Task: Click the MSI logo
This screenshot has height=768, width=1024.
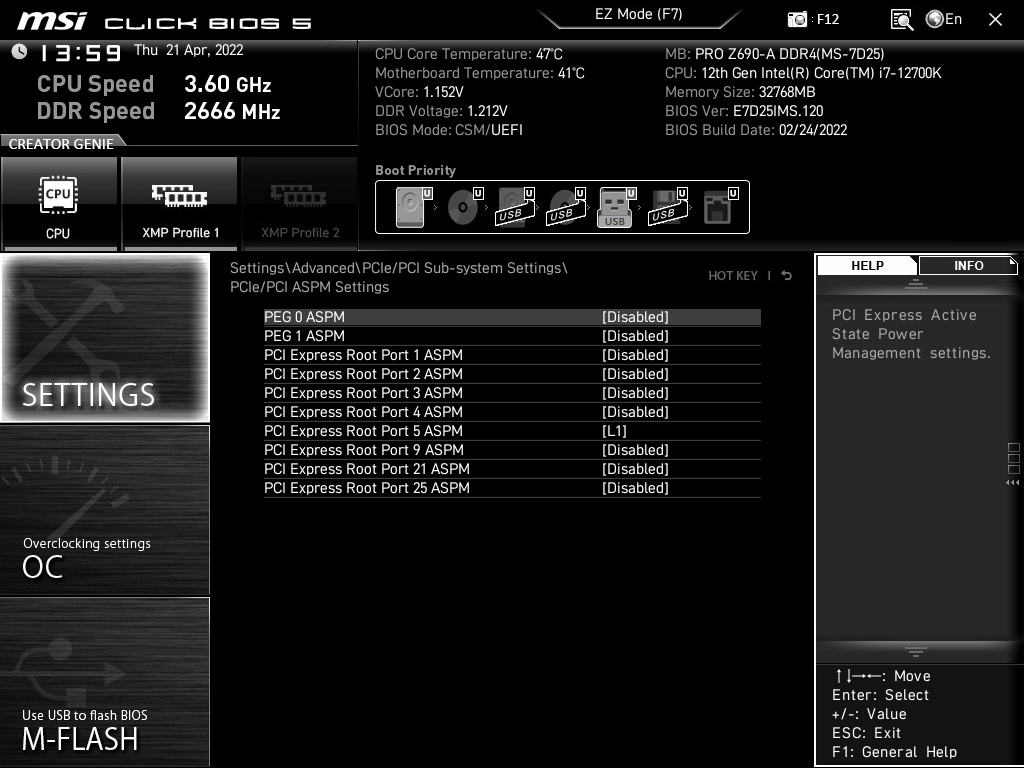Action: [52, 20]
